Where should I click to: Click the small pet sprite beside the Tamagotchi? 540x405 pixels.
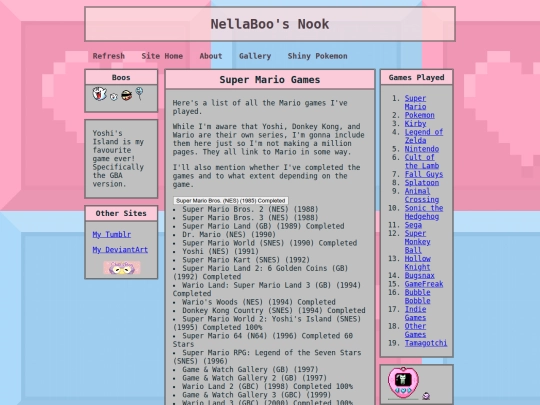coord(426,396)
